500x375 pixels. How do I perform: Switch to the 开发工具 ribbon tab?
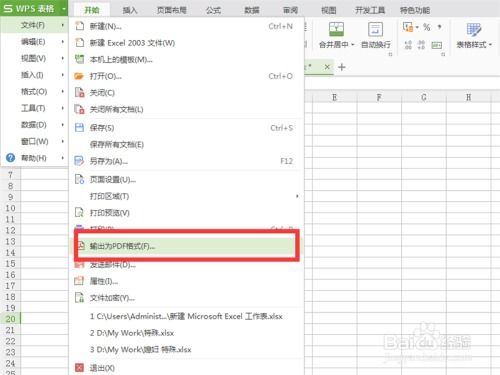[370, 10]
